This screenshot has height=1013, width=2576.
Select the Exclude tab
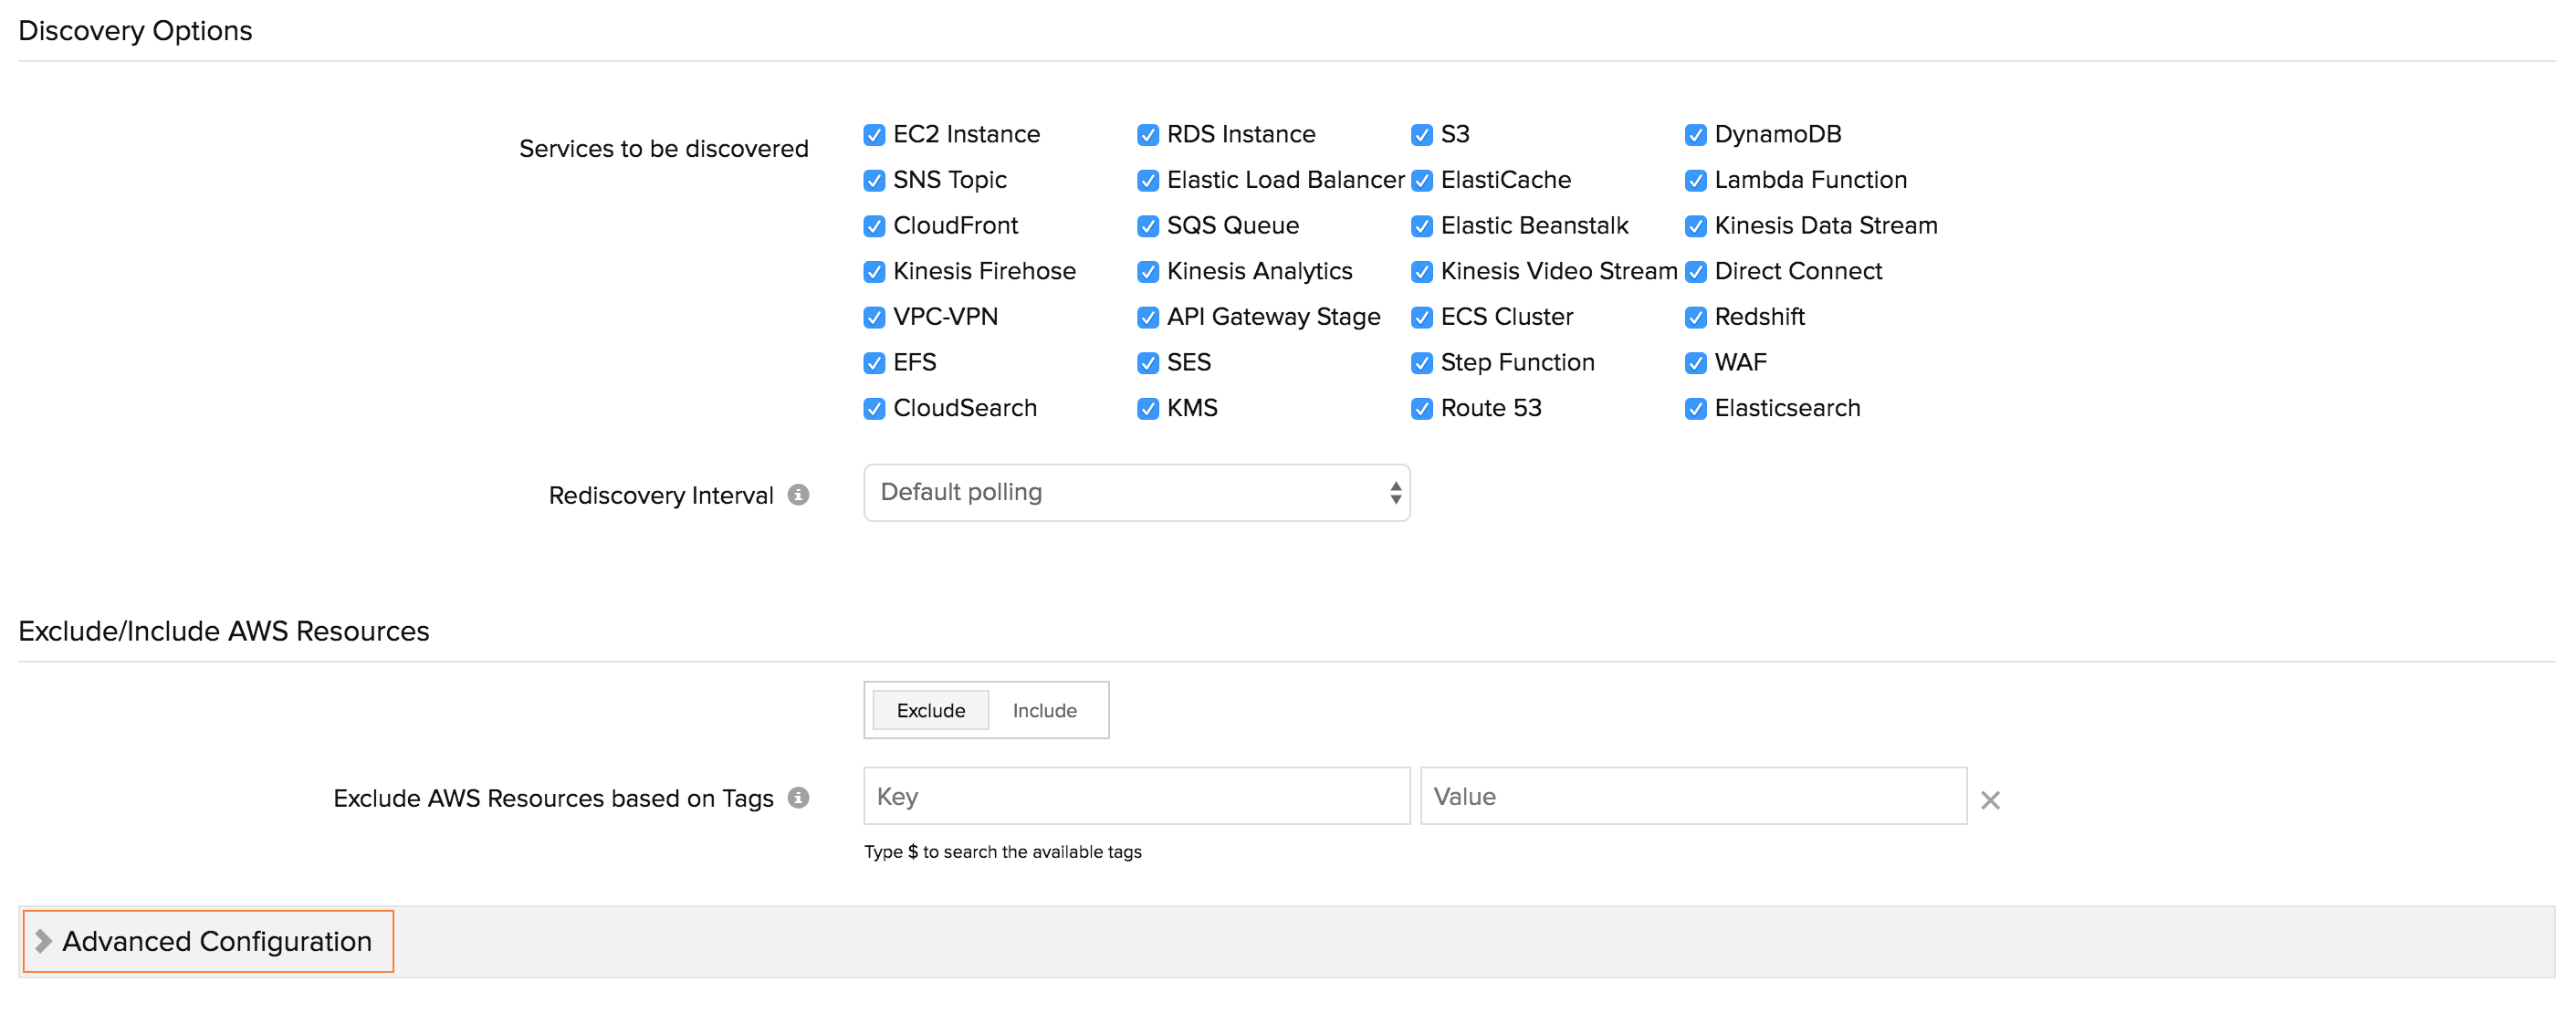[x=931, y=711]
